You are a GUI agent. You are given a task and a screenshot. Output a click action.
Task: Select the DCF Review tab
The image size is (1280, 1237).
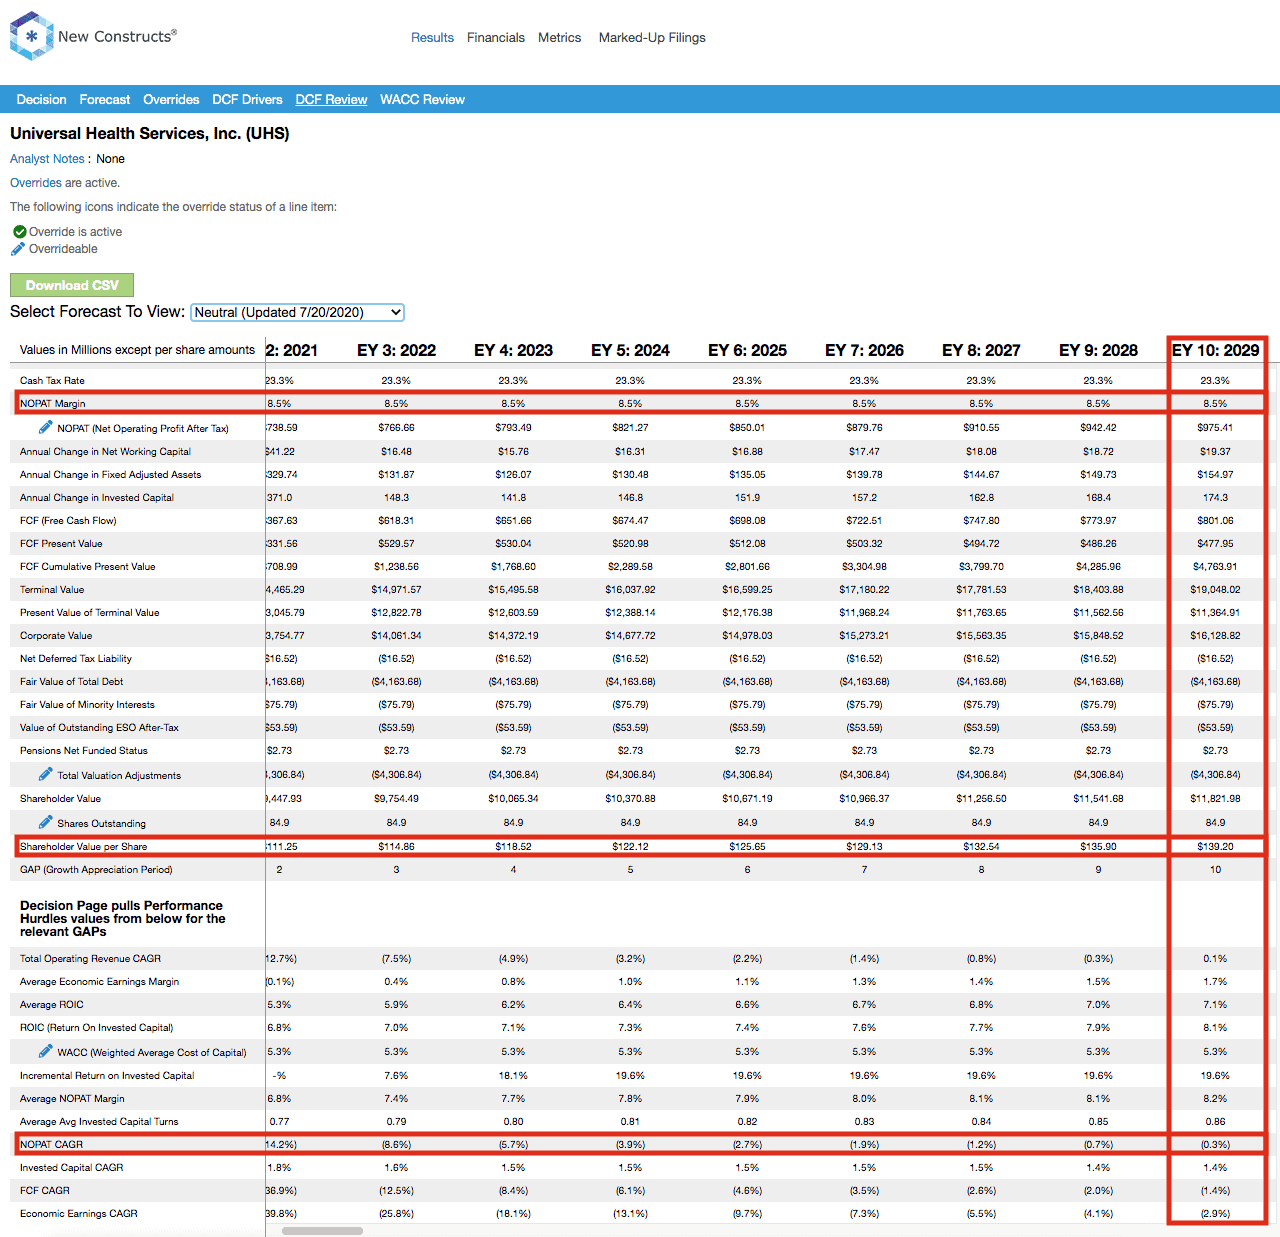[331, 99]
